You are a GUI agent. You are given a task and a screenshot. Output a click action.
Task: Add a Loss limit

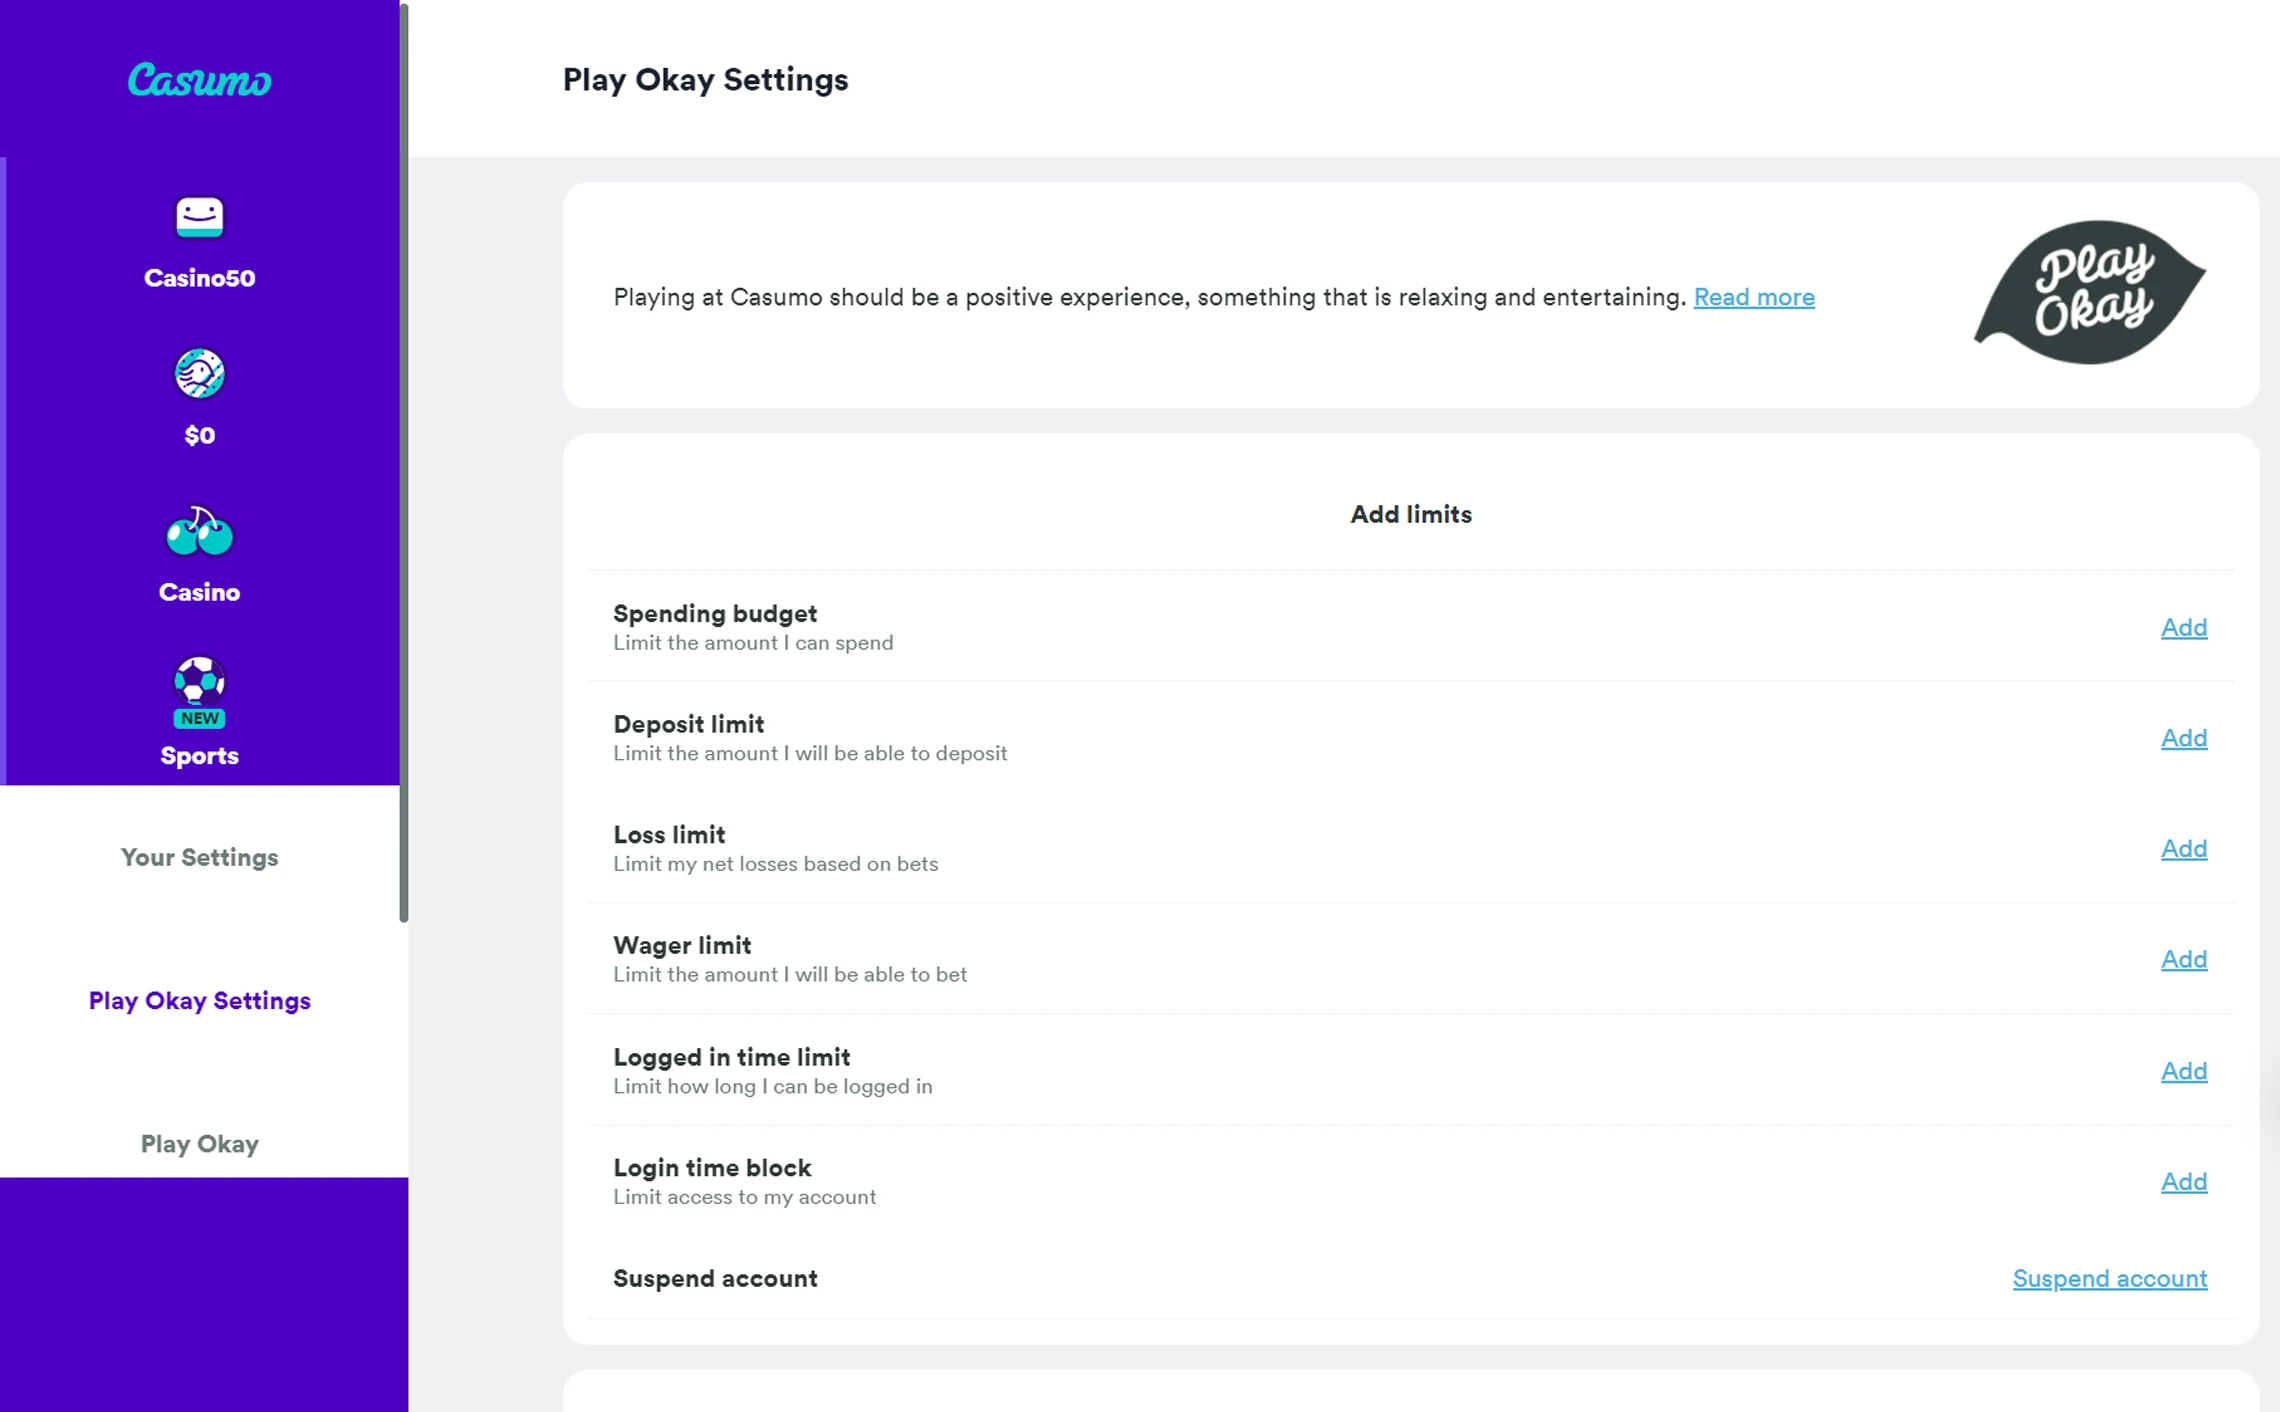tap(2184, 848)
